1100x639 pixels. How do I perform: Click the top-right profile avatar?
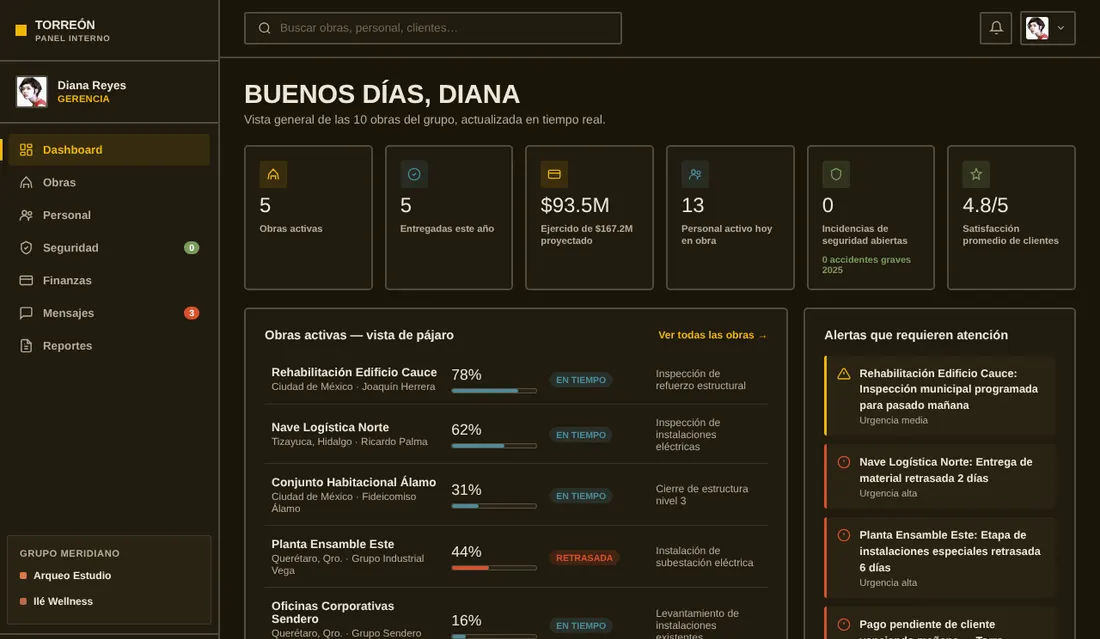pos(1037,28)
